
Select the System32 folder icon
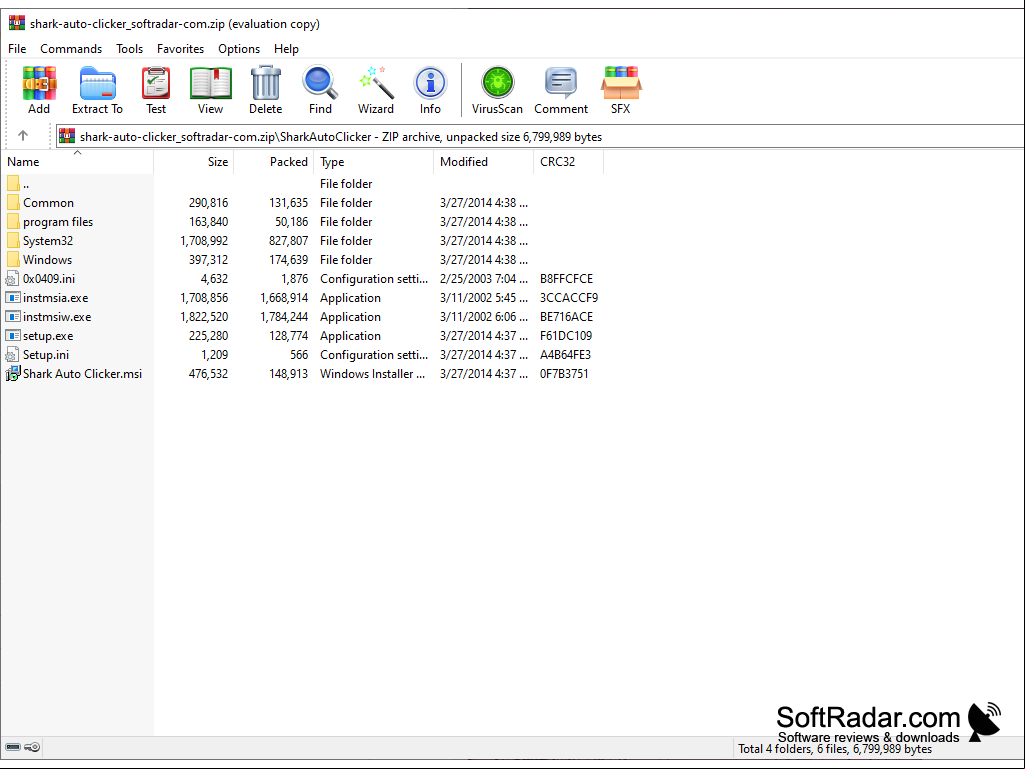click(x=13, y=241)
